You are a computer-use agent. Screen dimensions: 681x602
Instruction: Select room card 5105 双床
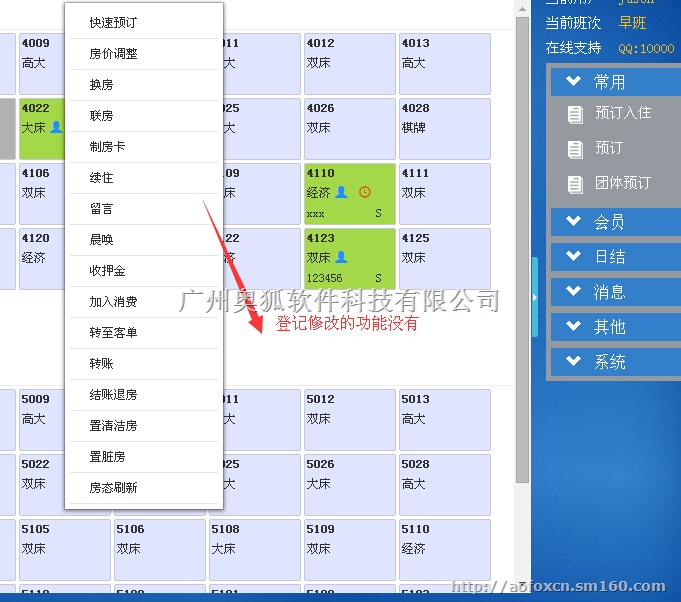coord(65,550)
